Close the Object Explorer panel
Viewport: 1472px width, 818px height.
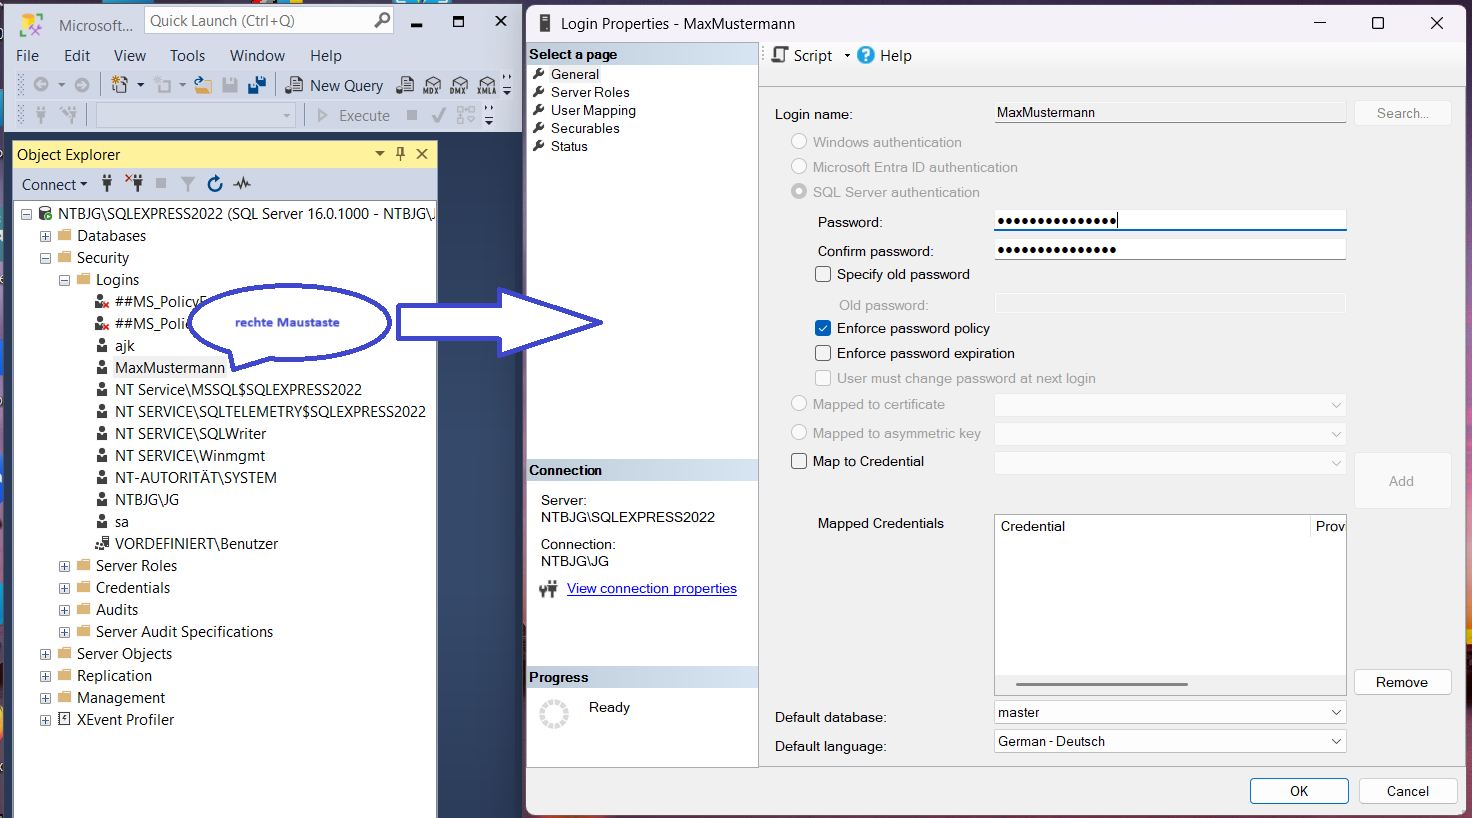tap(422, 154)
